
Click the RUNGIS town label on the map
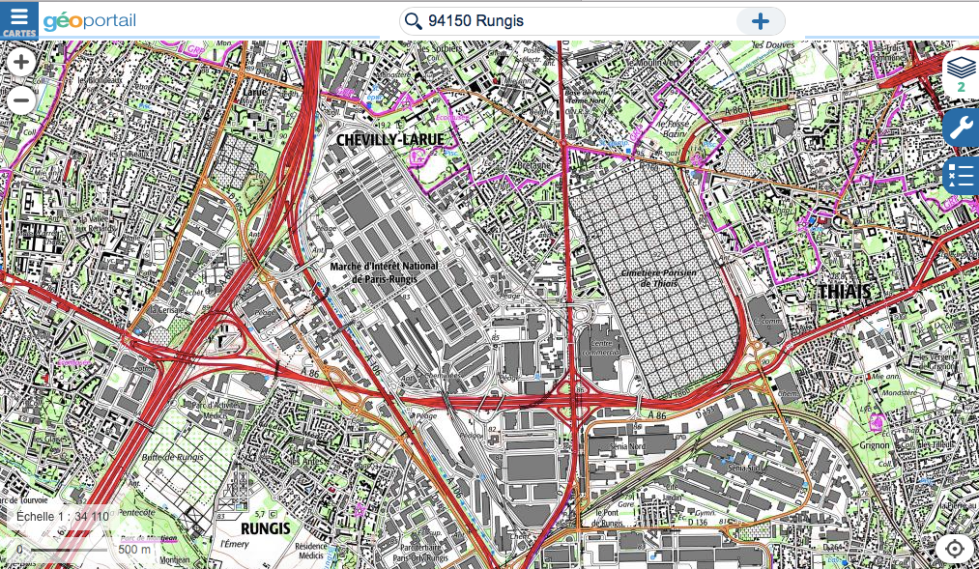tap(265, 528)
